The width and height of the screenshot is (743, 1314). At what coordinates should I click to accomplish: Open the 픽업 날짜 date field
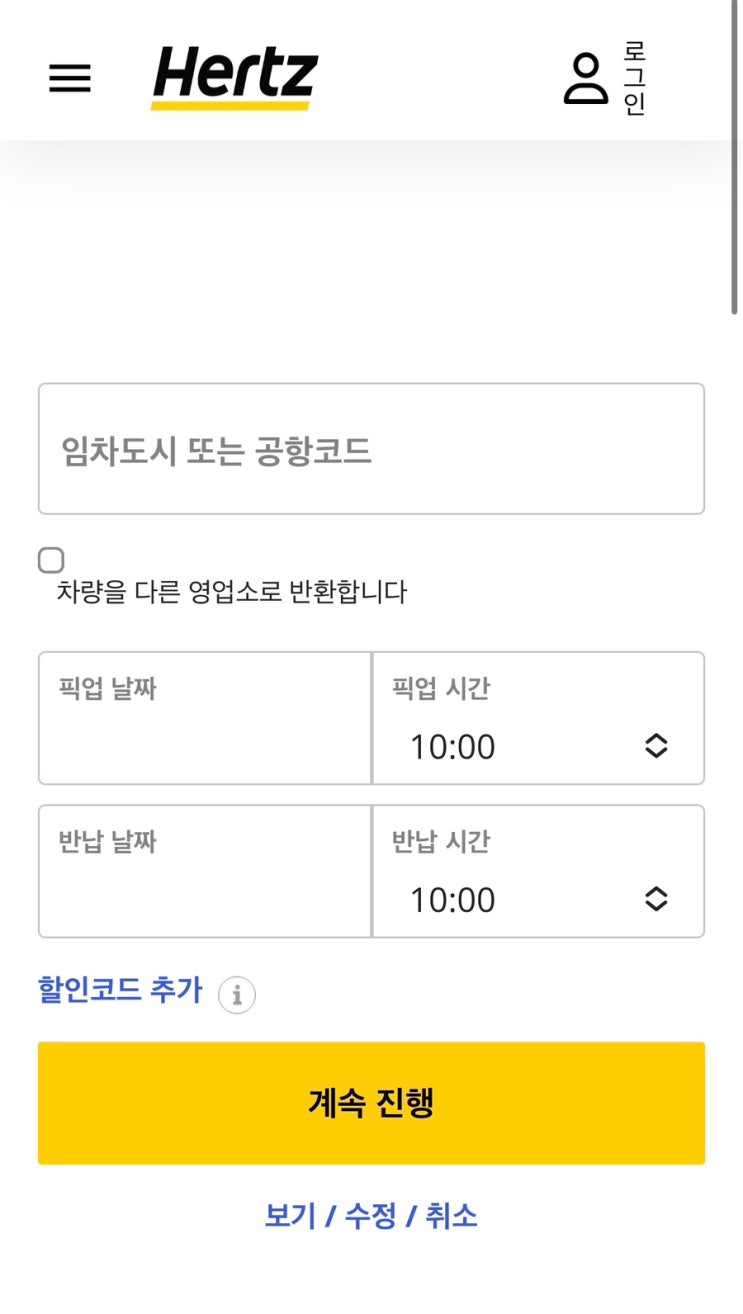(205, 718)
